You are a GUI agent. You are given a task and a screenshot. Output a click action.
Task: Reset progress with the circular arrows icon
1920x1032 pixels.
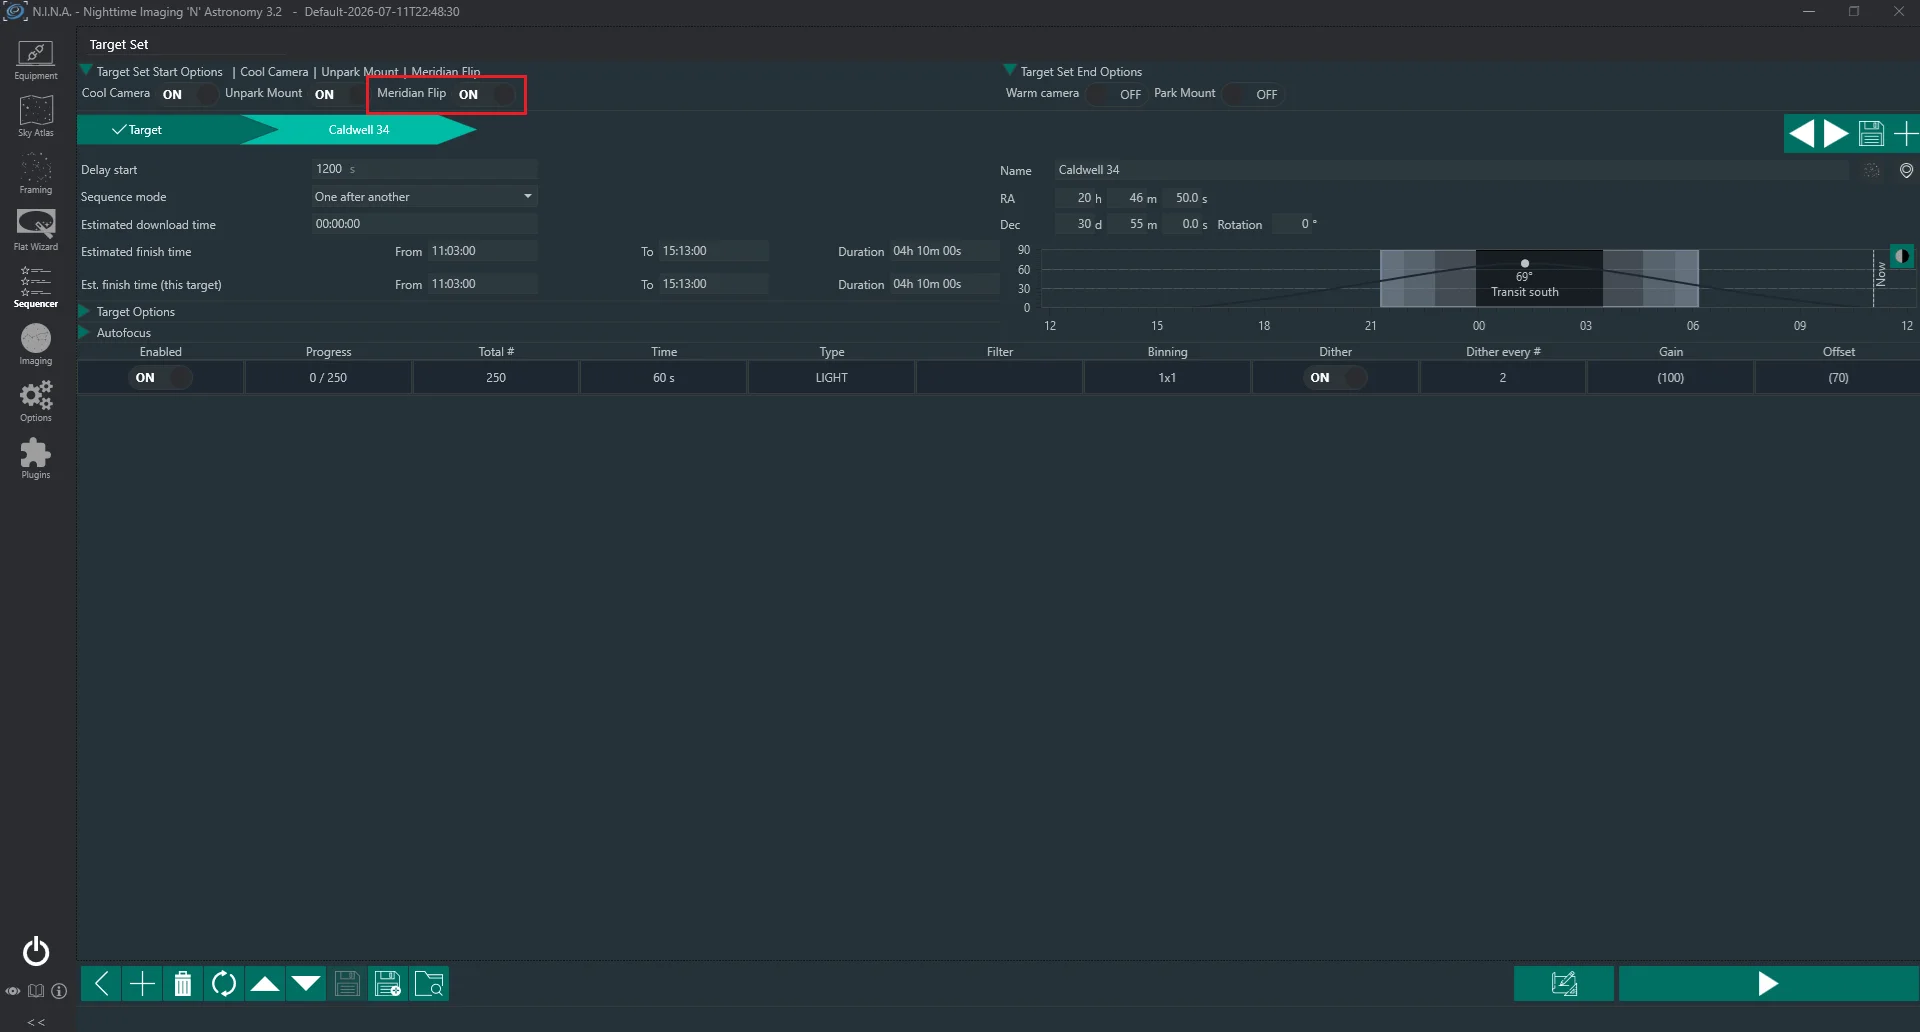click(224, 984)
